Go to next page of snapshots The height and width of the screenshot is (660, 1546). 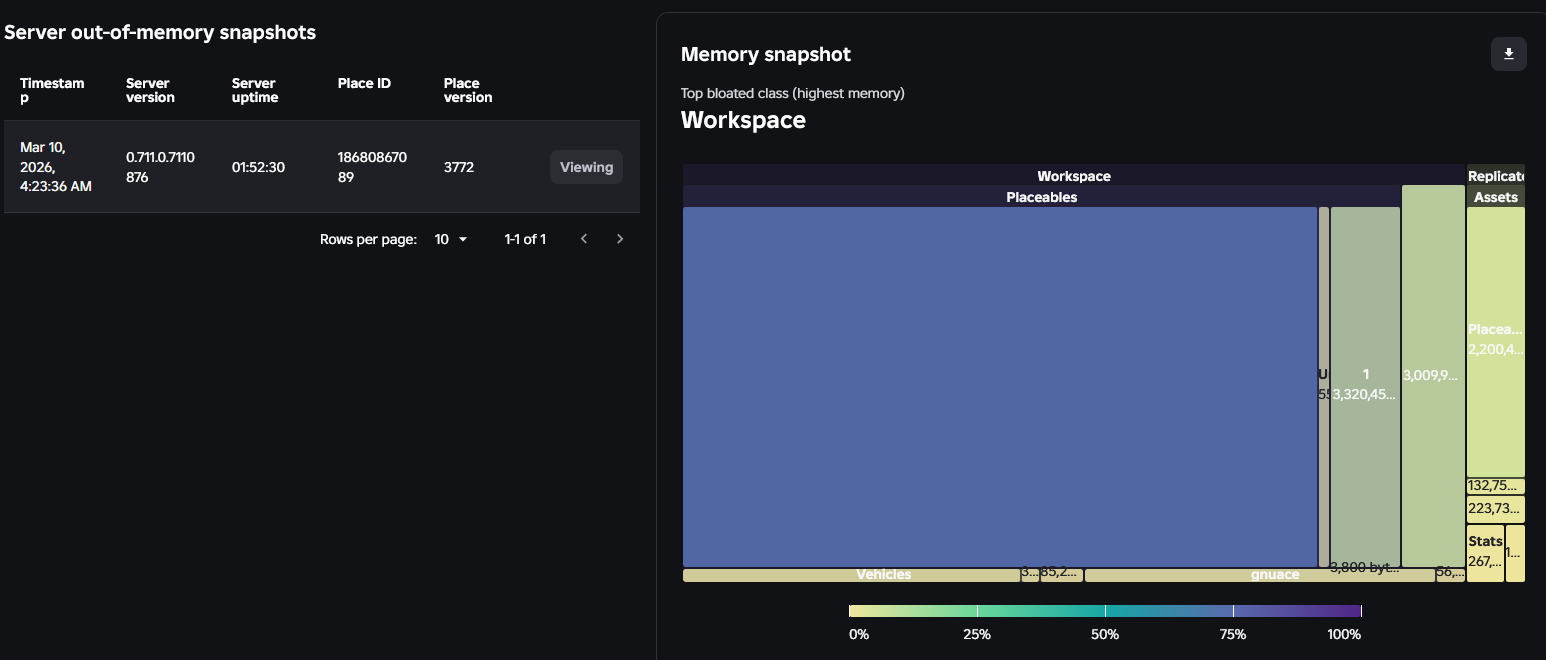[x=620, y=239]
